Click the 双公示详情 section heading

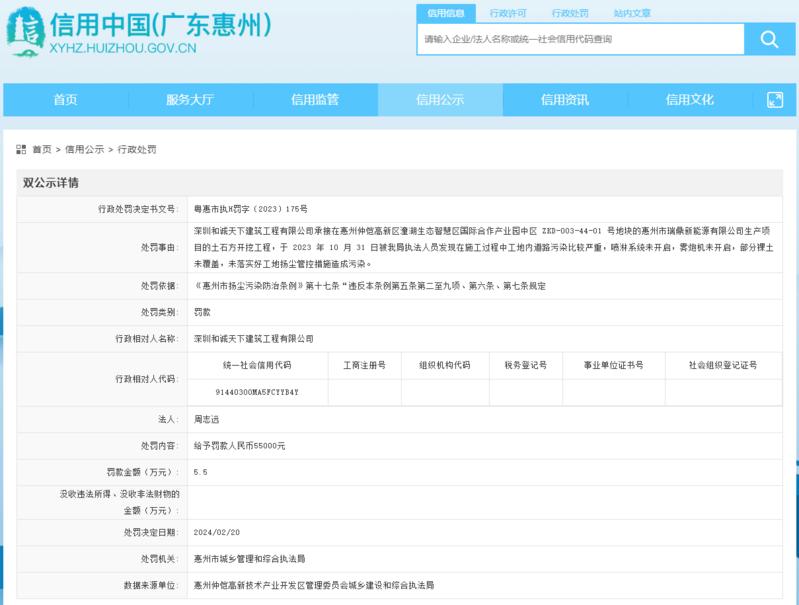coord(50,183)
